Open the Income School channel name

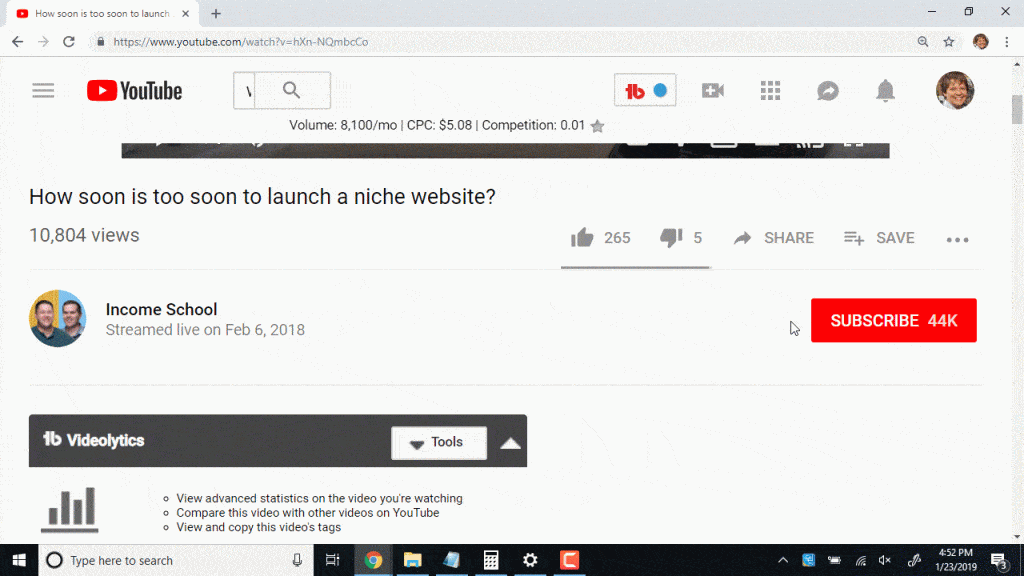(x=161, y=309)
